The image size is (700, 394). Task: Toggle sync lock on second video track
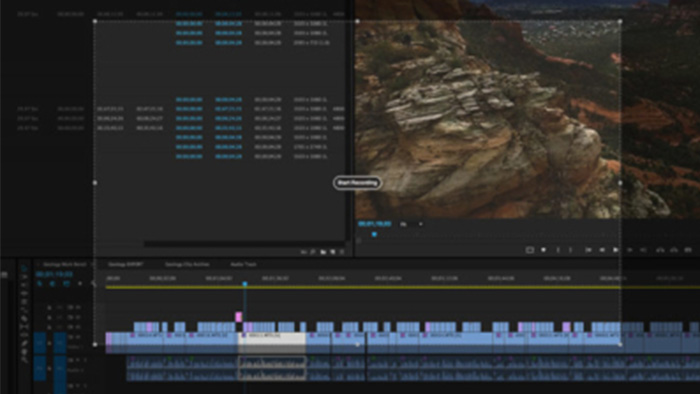70,317
